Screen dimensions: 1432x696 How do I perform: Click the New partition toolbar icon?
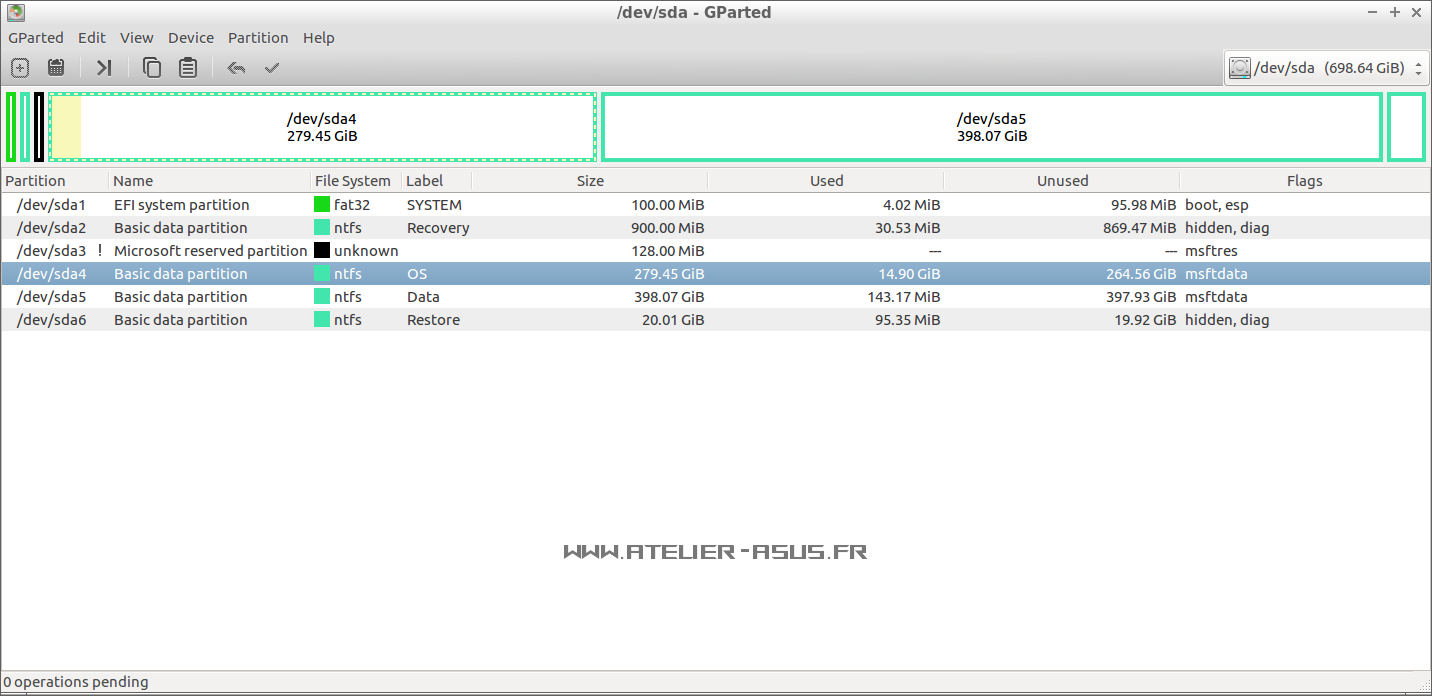tap(20, 68)
